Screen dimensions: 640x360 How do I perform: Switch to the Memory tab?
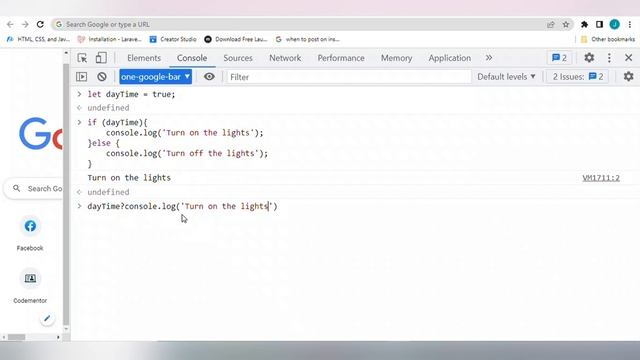pyautogui.click(x=396, y=58)
